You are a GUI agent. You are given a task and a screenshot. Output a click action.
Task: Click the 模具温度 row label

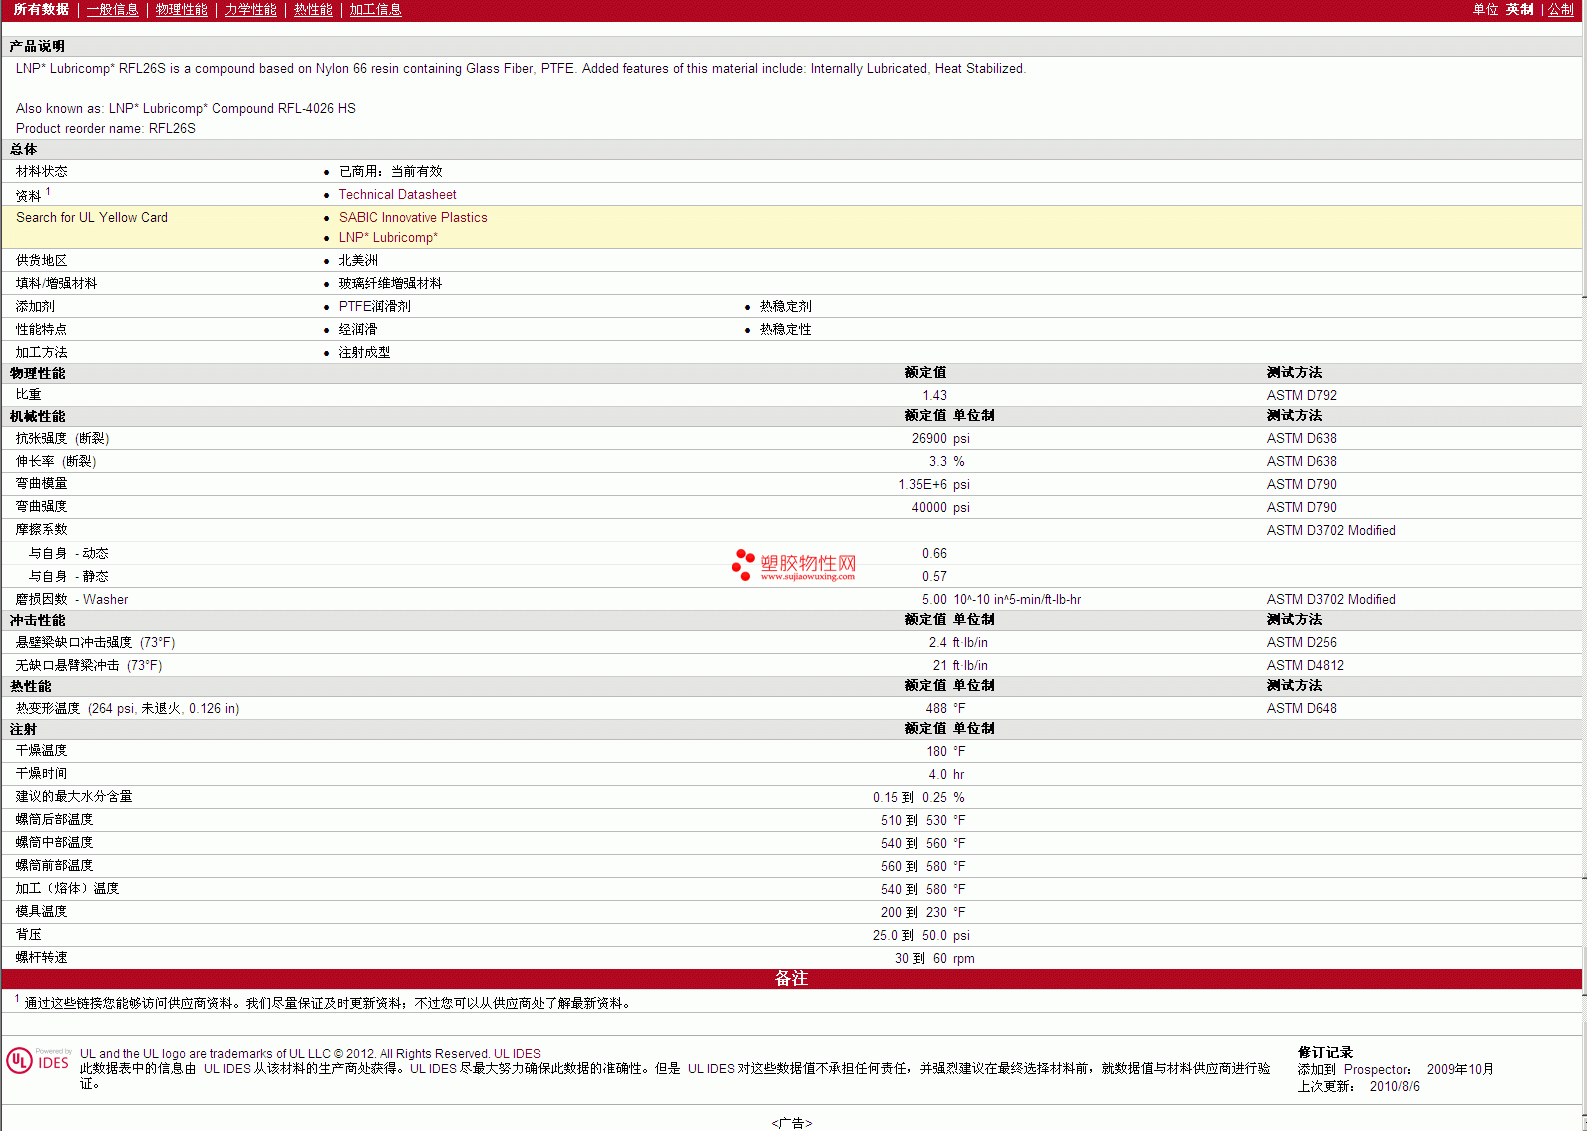point(41,912)
